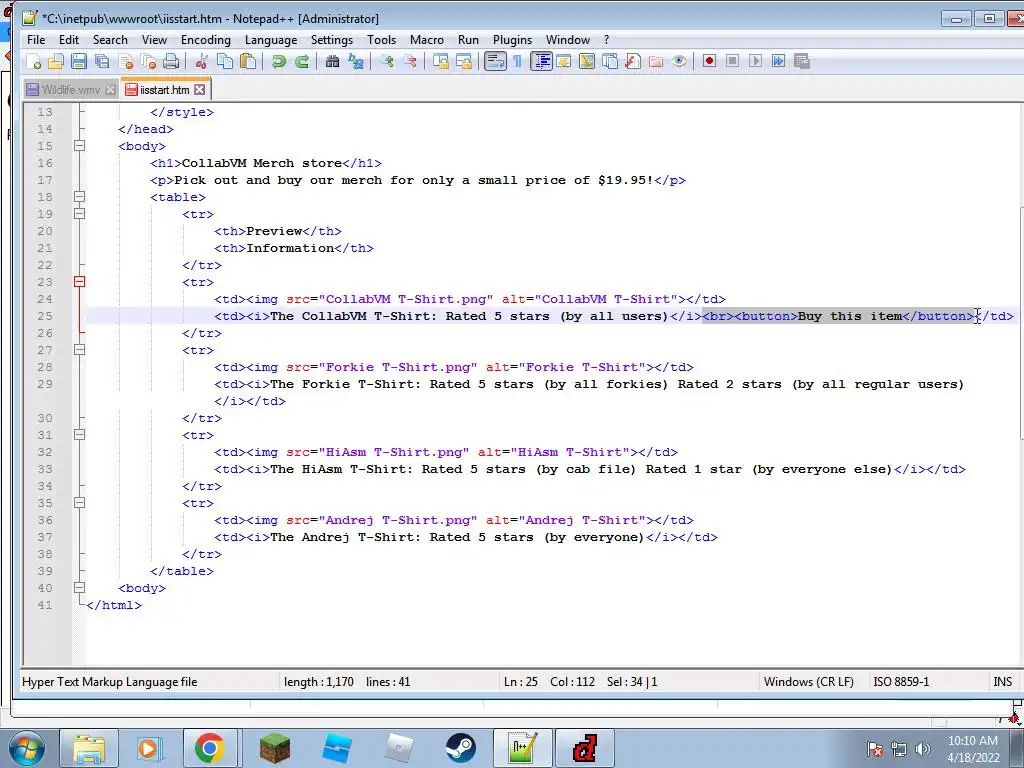Open the Replace dialog toolbar icon
Viewport: 1024px width, 768px height.
click(356, 61)
